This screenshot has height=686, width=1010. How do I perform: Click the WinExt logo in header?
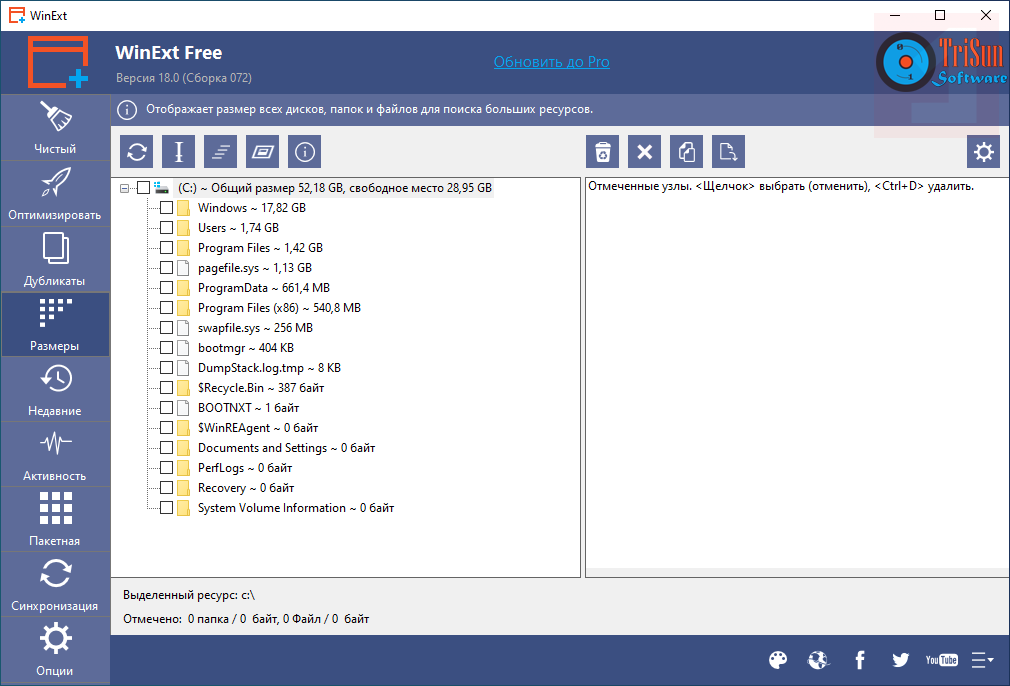tap(58, 62)
